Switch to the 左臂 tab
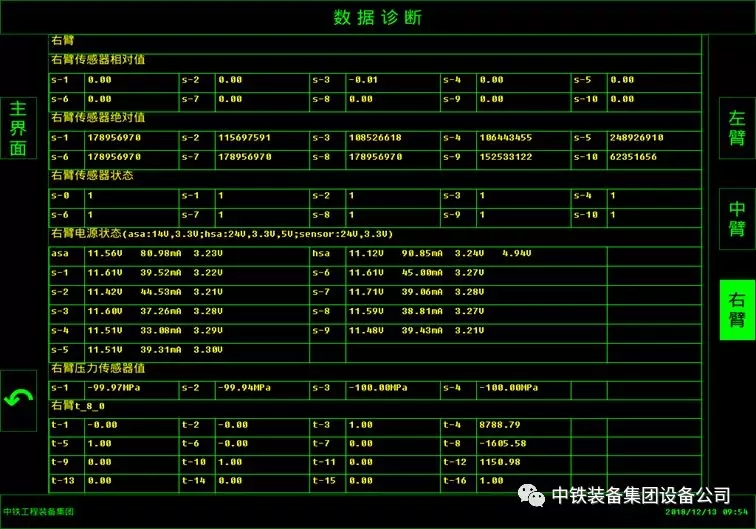 pyautogui.click(x=736, y=128)
